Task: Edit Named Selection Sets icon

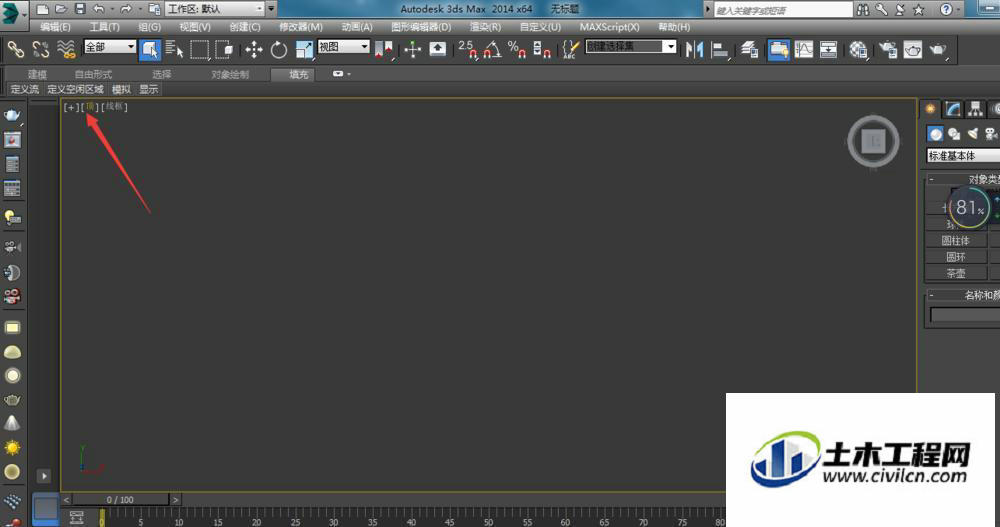Action: pyautogui.click(x=570, y=49)
